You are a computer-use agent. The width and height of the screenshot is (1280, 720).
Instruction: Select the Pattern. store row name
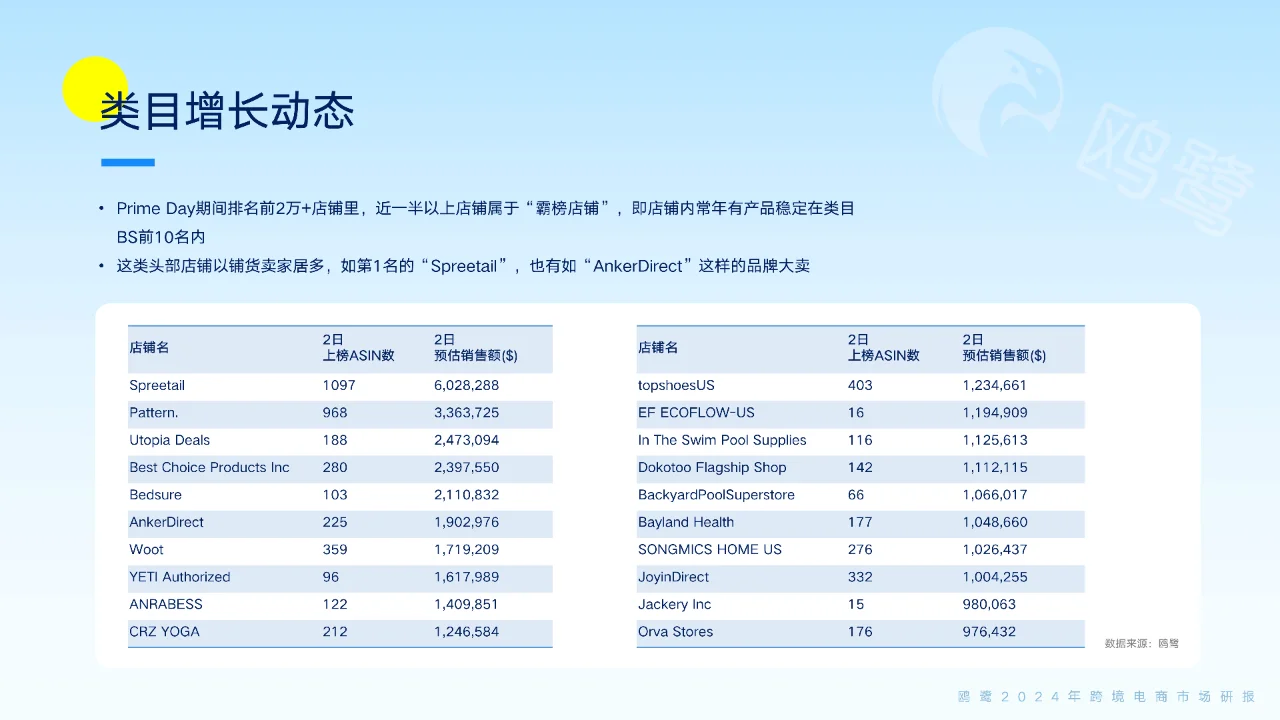[x=153, y=412]
